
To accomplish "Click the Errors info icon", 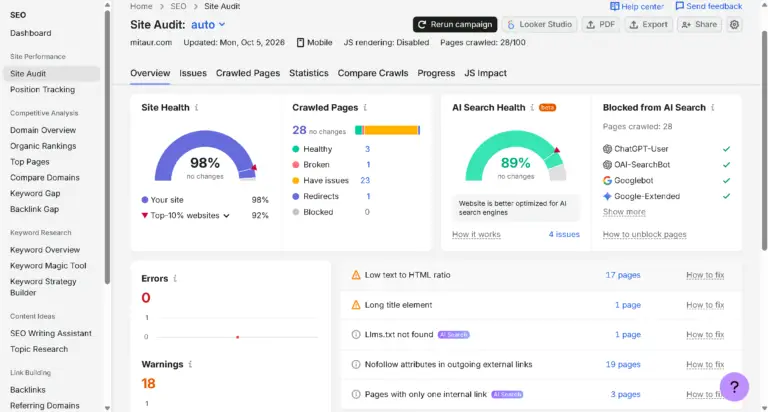I will click(175, 278).
